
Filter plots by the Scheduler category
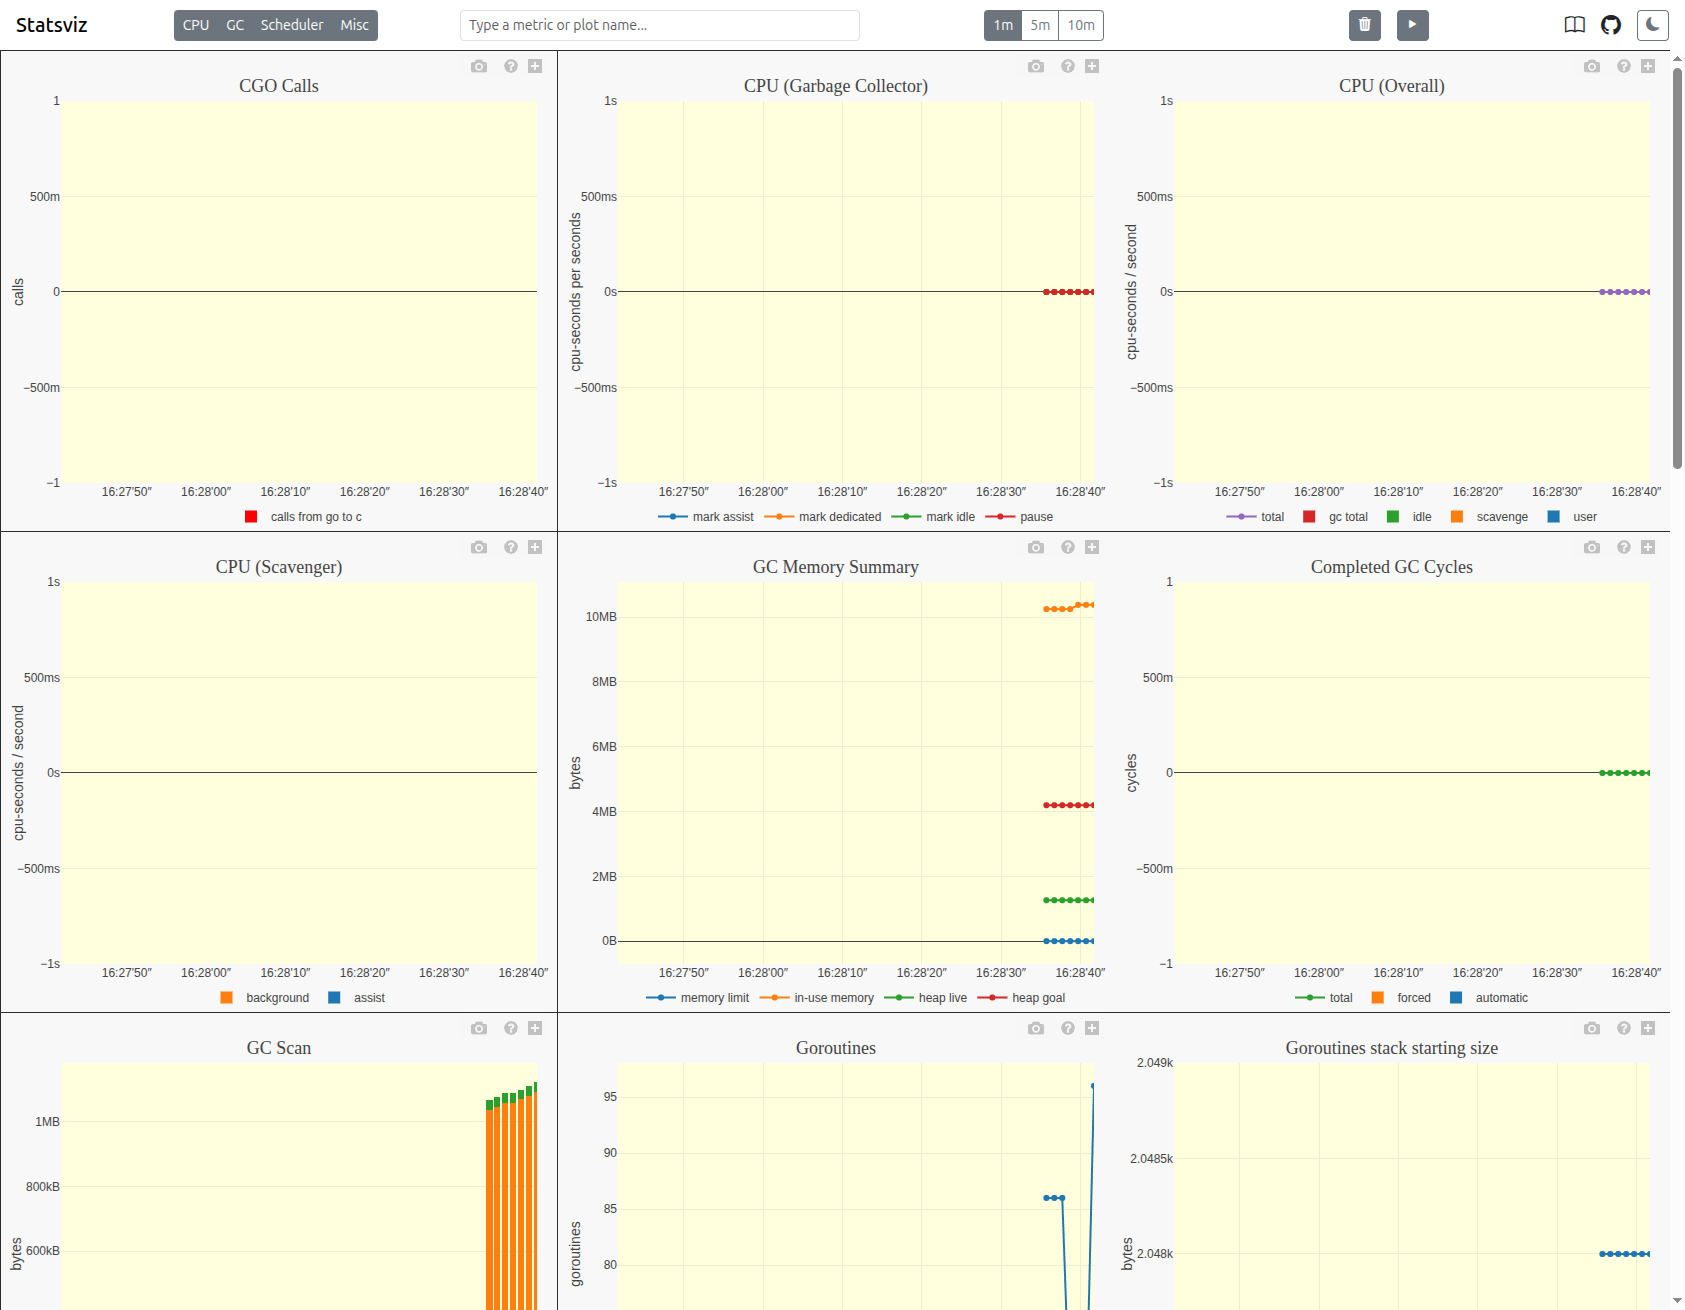(291, 25)
